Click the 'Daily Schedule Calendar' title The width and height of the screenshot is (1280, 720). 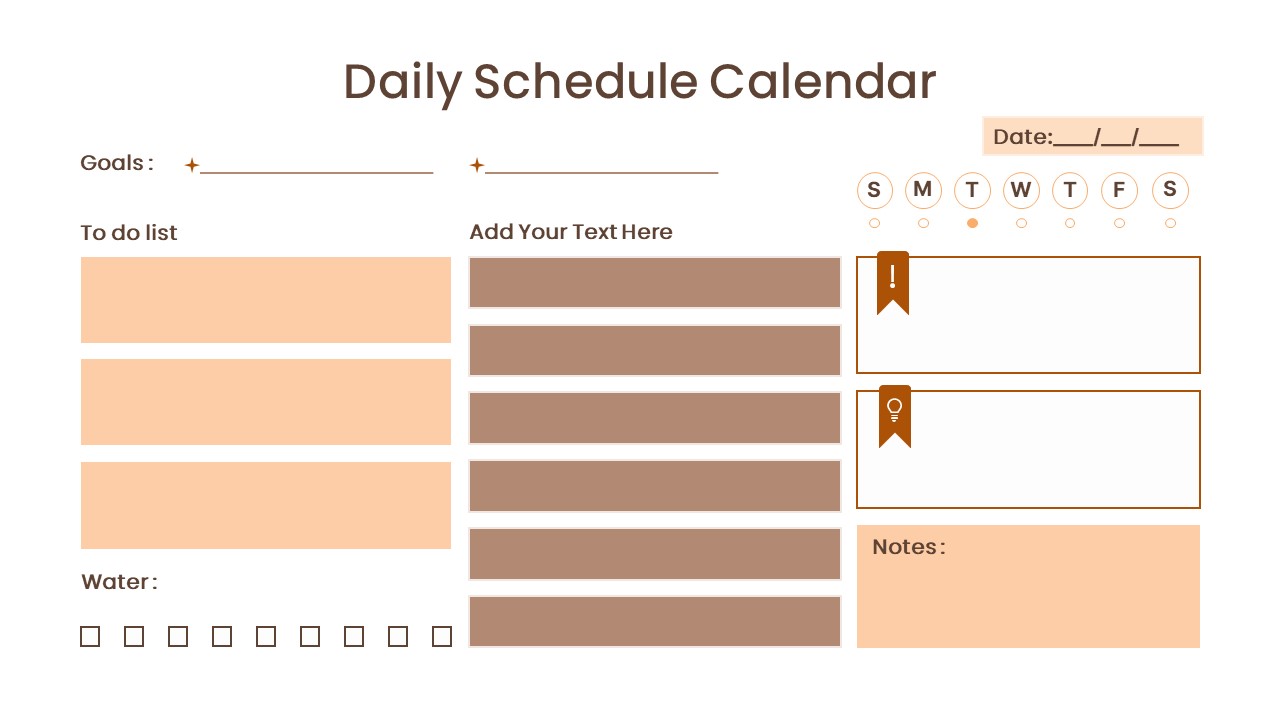pyautogui.click(x=640, y=81)
